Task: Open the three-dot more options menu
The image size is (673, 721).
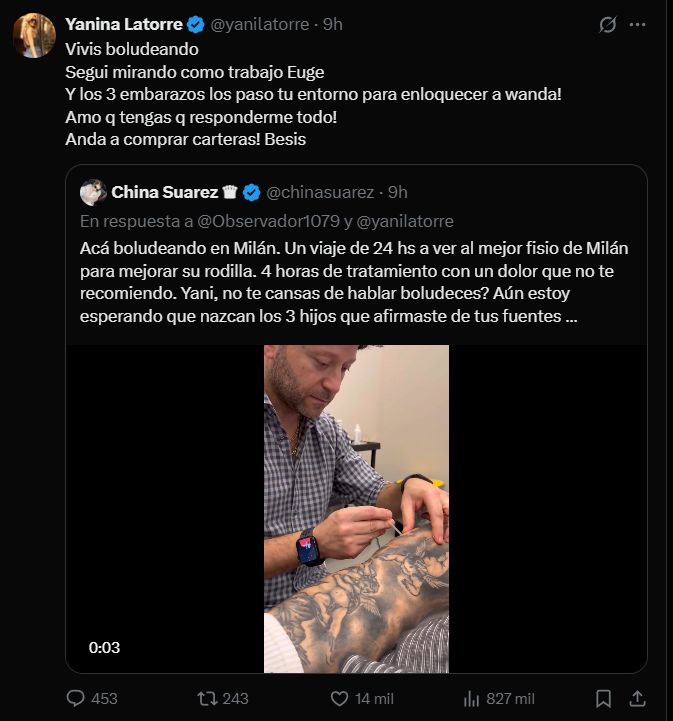Action: click(638, 24)
